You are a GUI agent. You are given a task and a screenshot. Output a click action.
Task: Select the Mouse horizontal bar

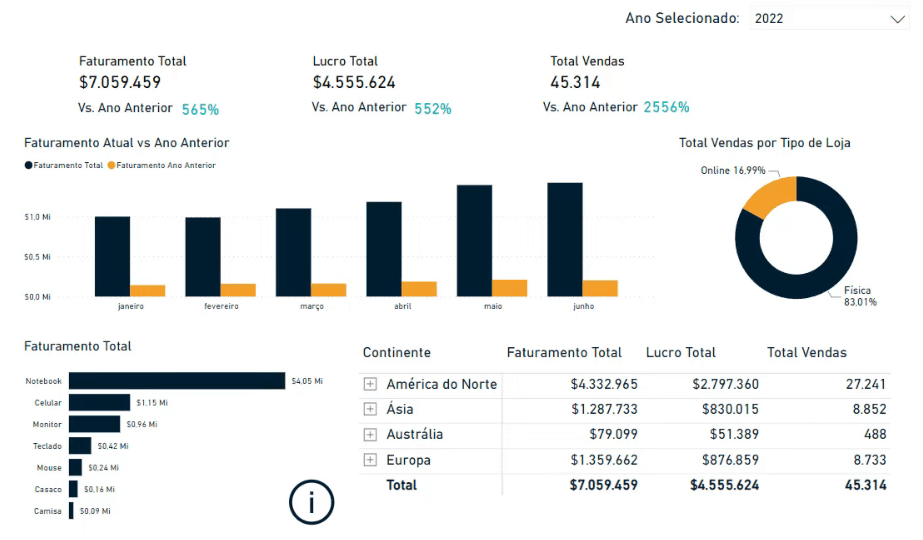click(x=75, y=468)
